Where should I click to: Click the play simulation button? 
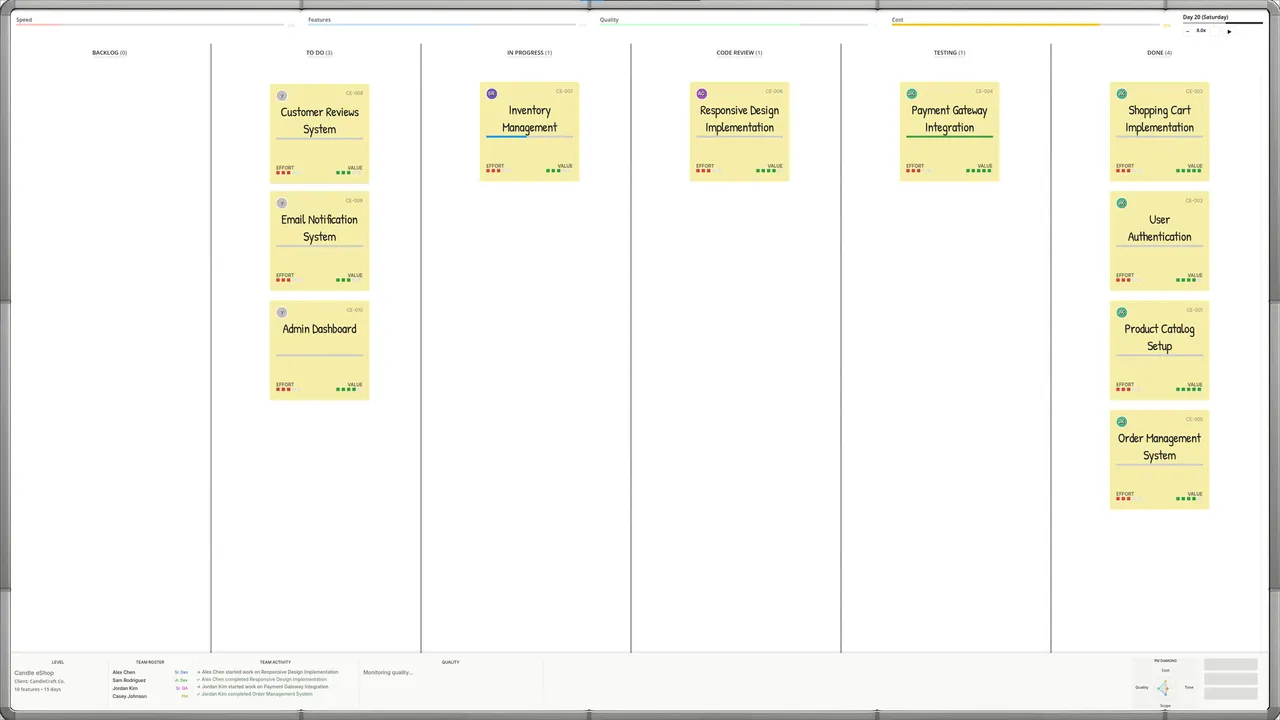(1229, 31)
